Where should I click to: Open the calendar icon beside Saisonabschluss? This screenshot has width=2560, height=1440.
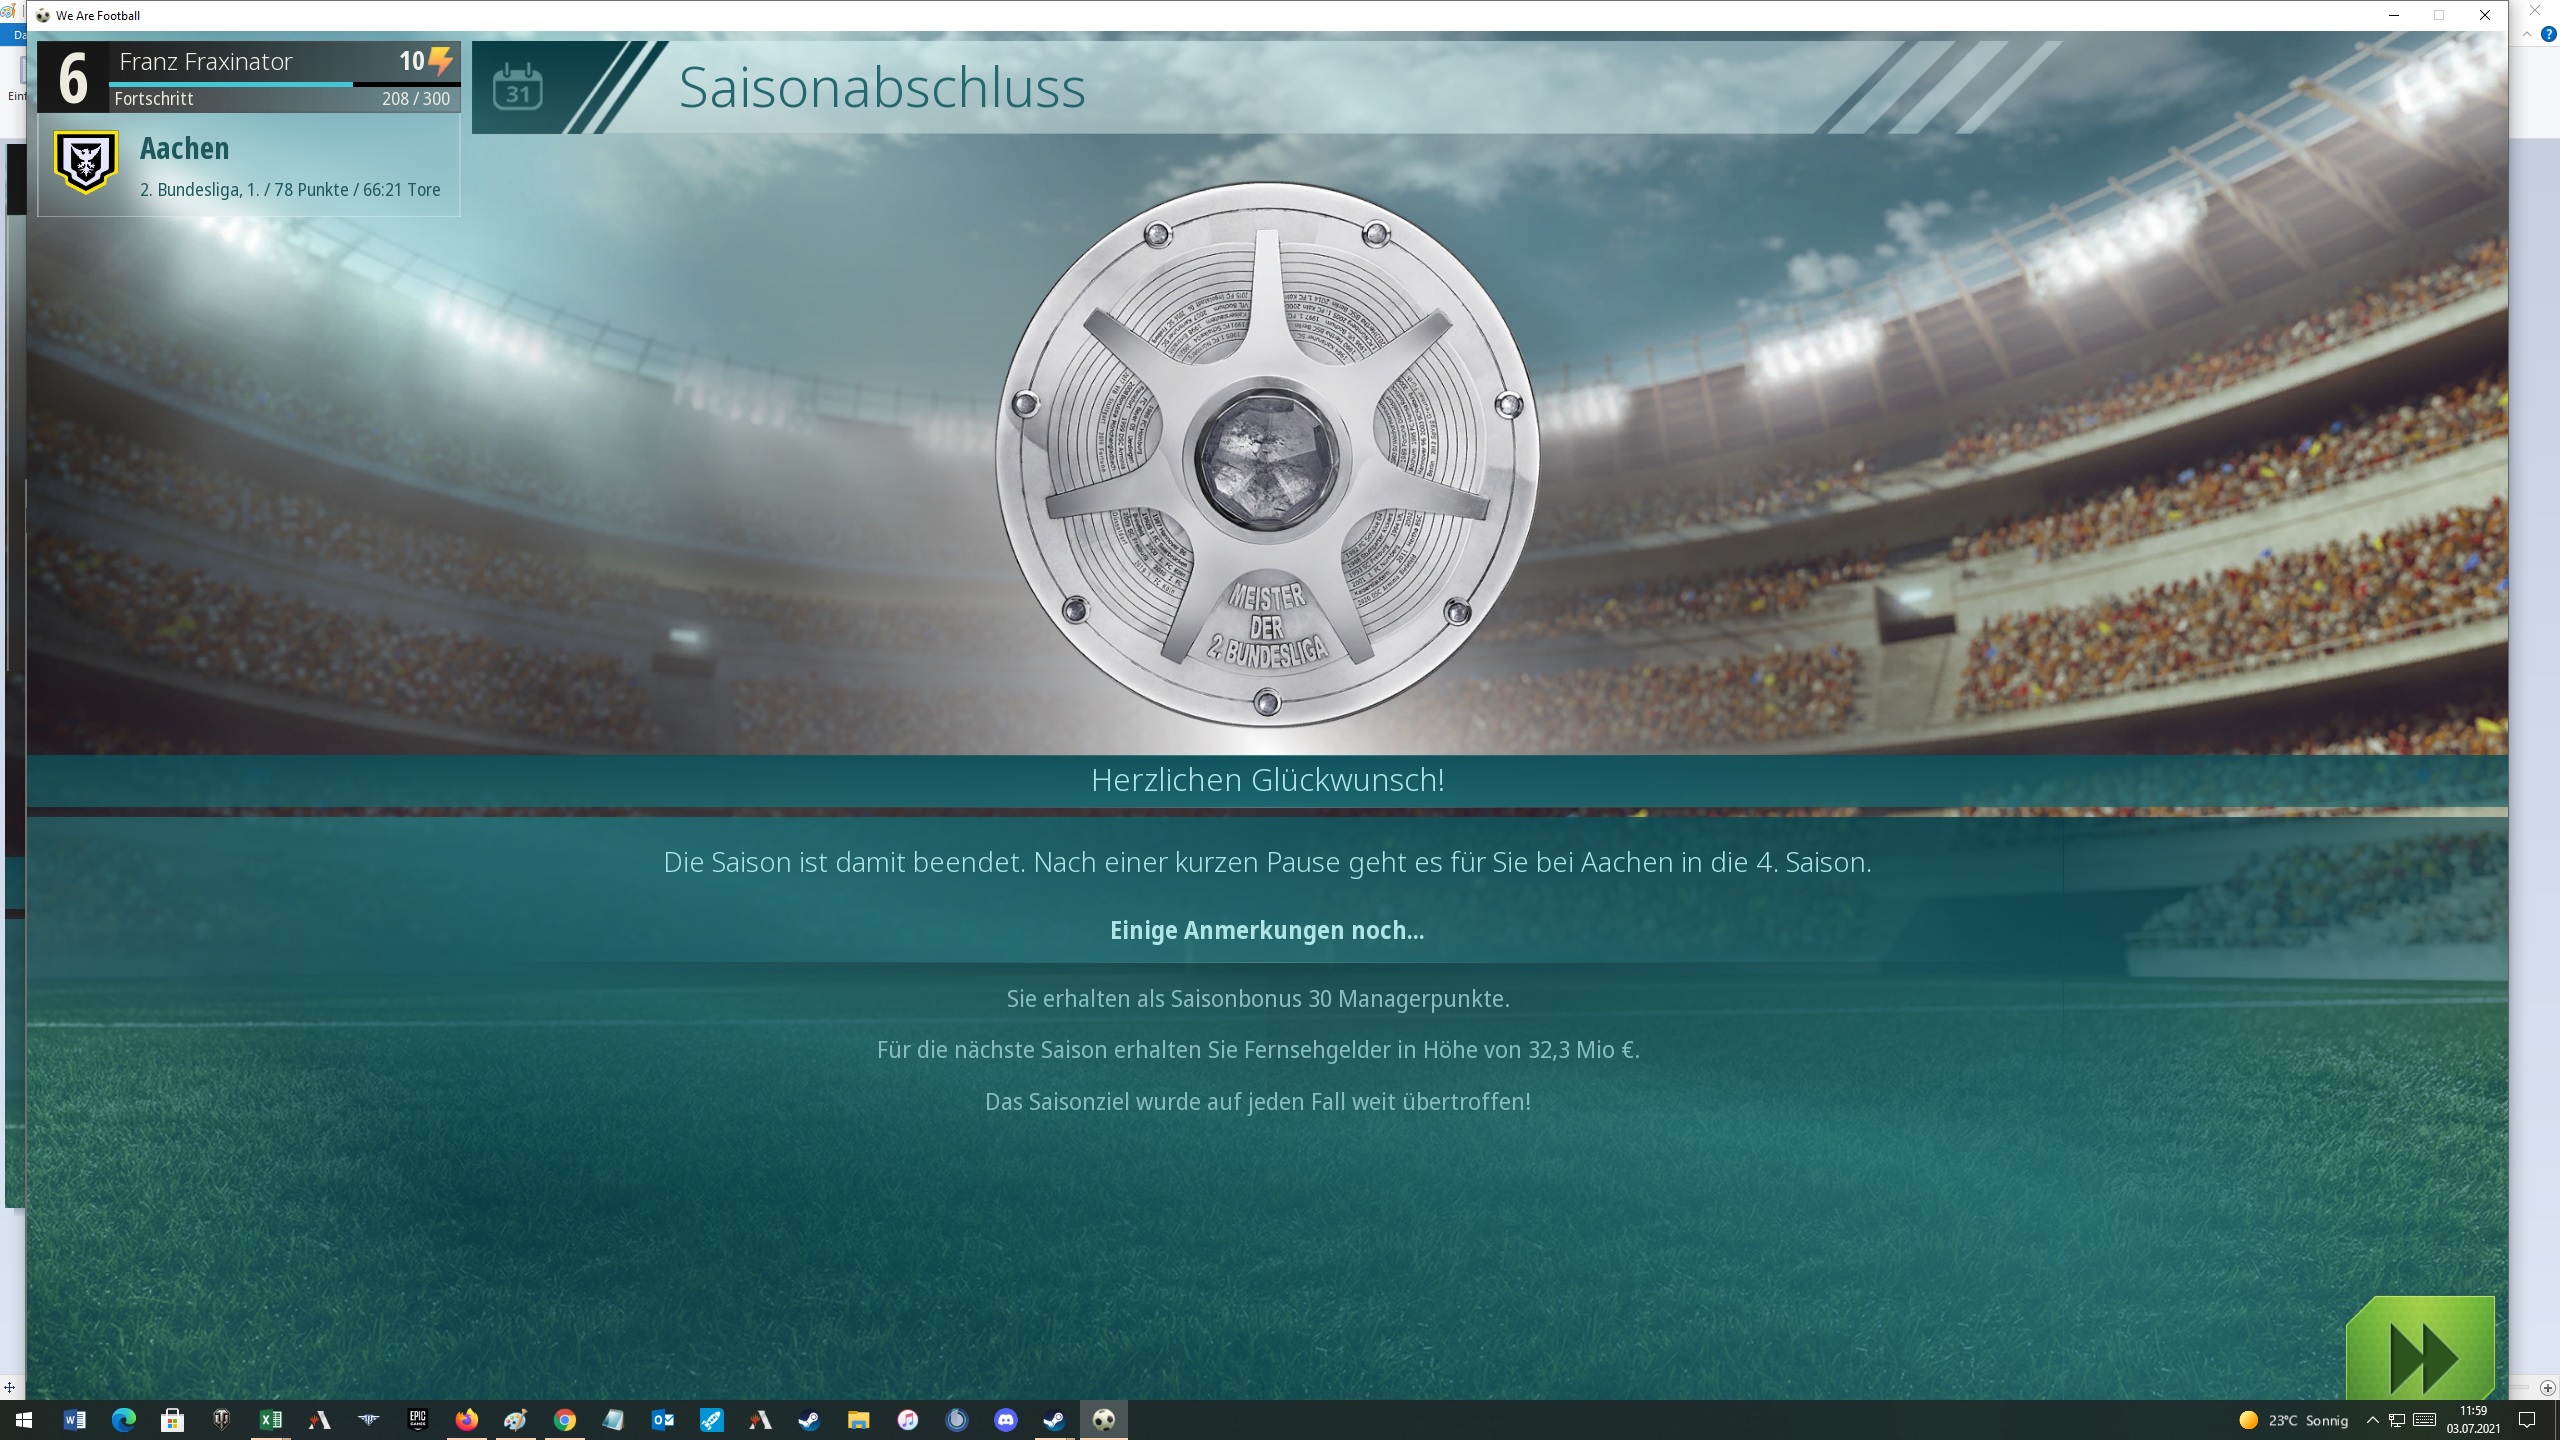pyautogui.click(x=517, y=88)
